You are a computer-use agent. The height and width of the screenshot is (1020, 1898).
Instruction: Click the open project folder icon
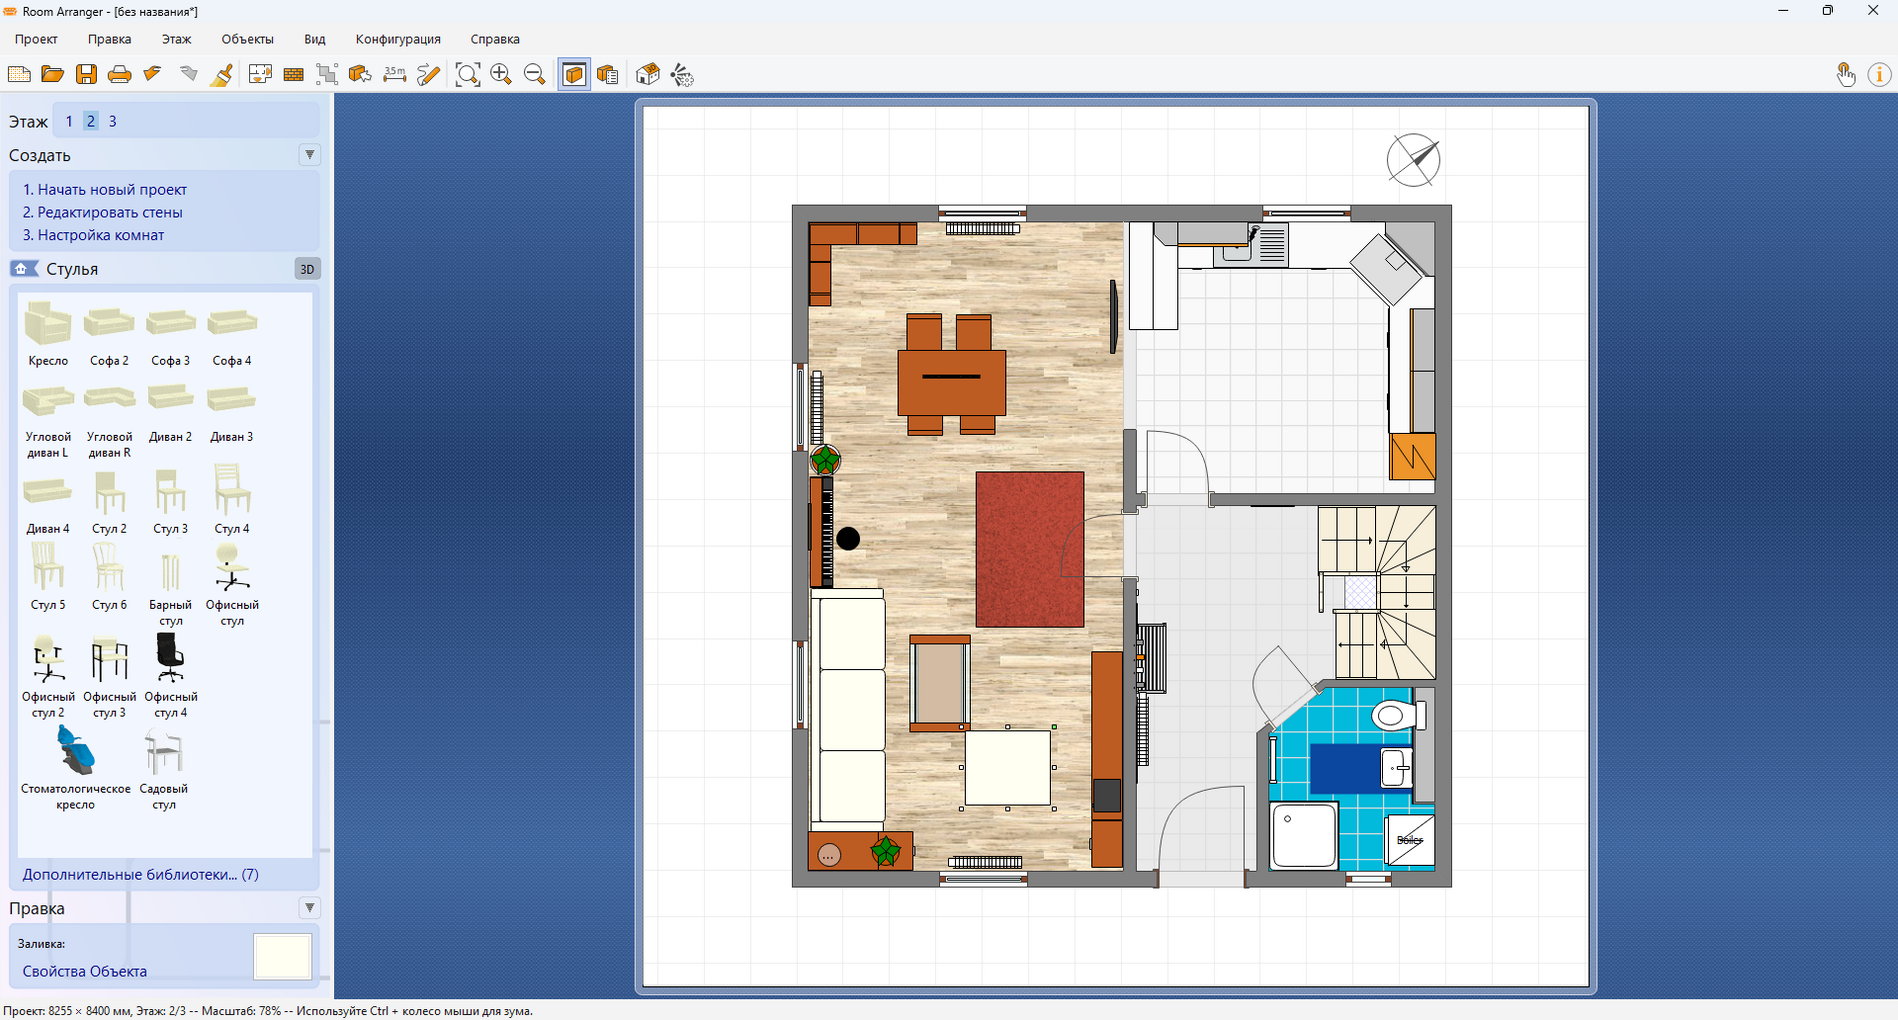tap(53, 74)
